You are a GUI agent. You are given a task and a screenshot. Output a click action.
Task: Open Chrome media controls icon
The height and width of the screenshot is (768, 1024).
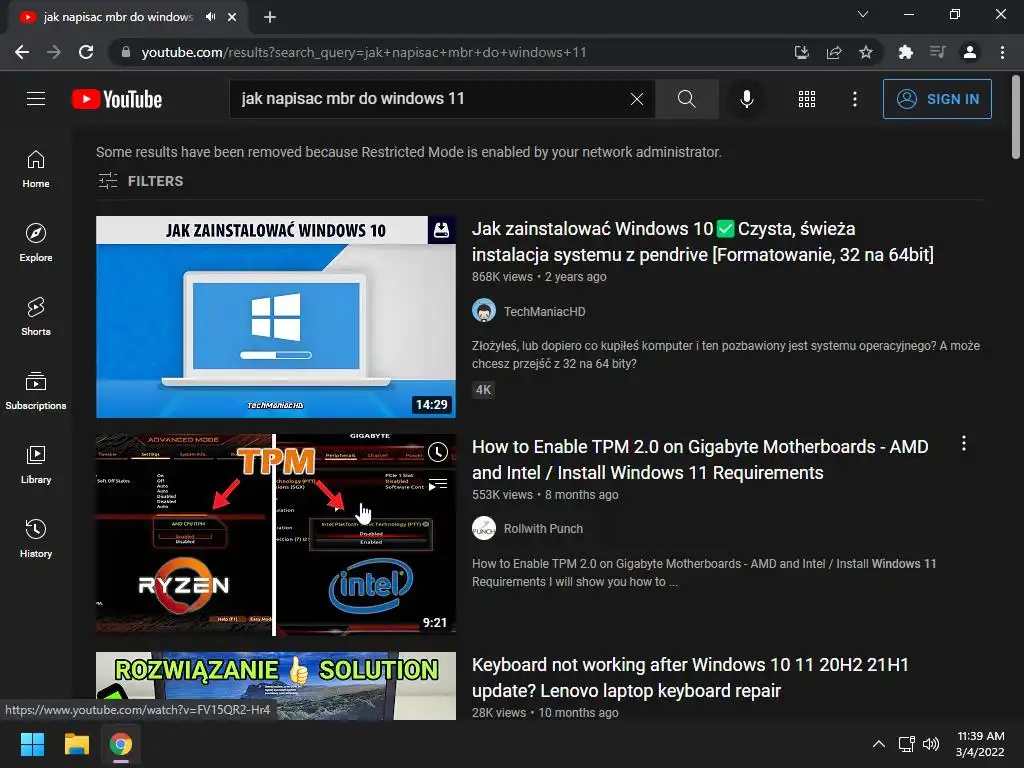[937, 52]
